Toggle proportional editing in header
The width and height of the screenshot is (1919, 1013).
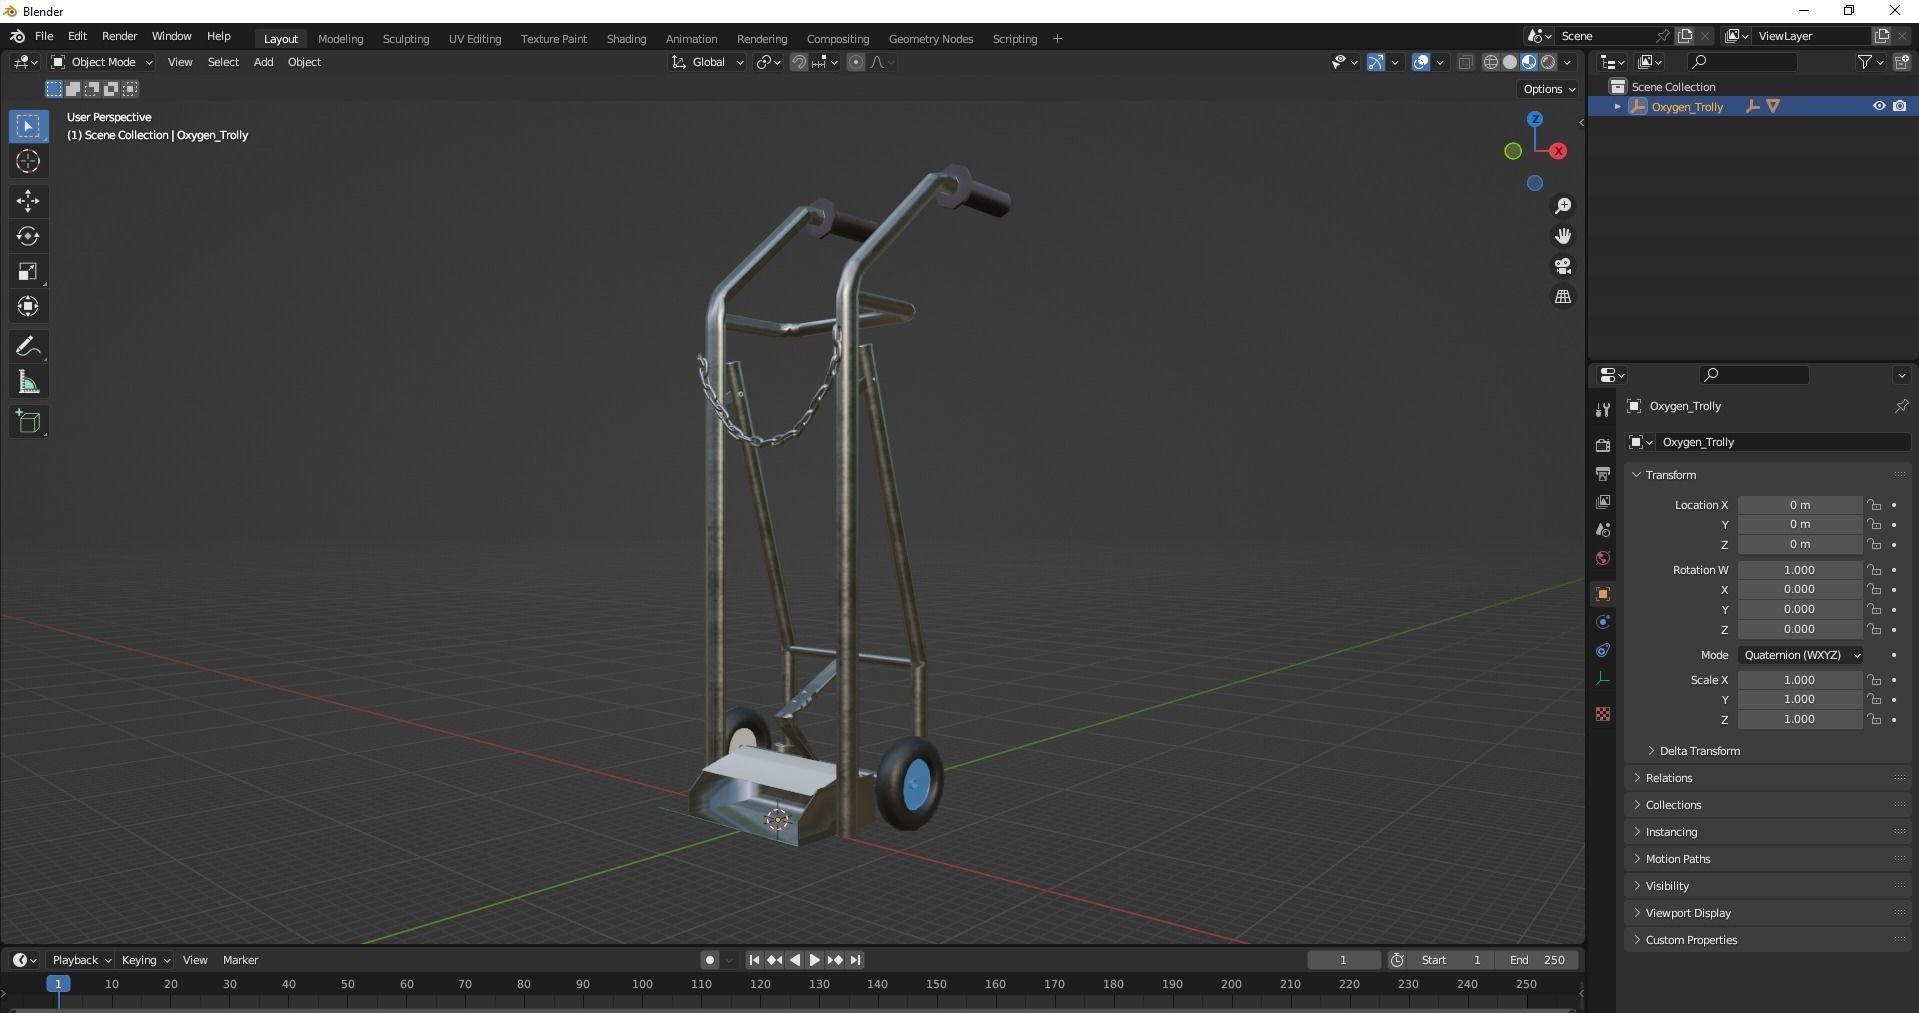tap(856, 62)
